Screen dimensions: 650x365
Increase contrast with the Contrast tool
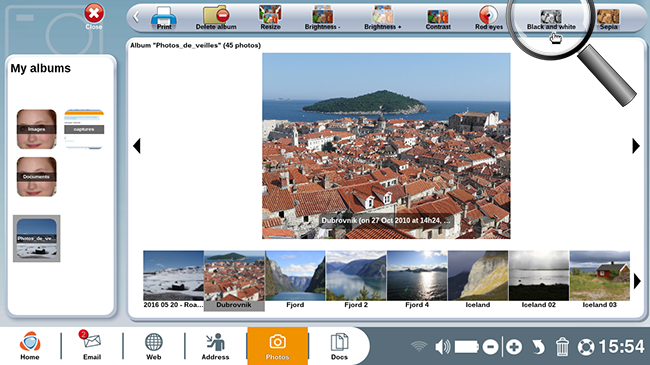point(438,19)
